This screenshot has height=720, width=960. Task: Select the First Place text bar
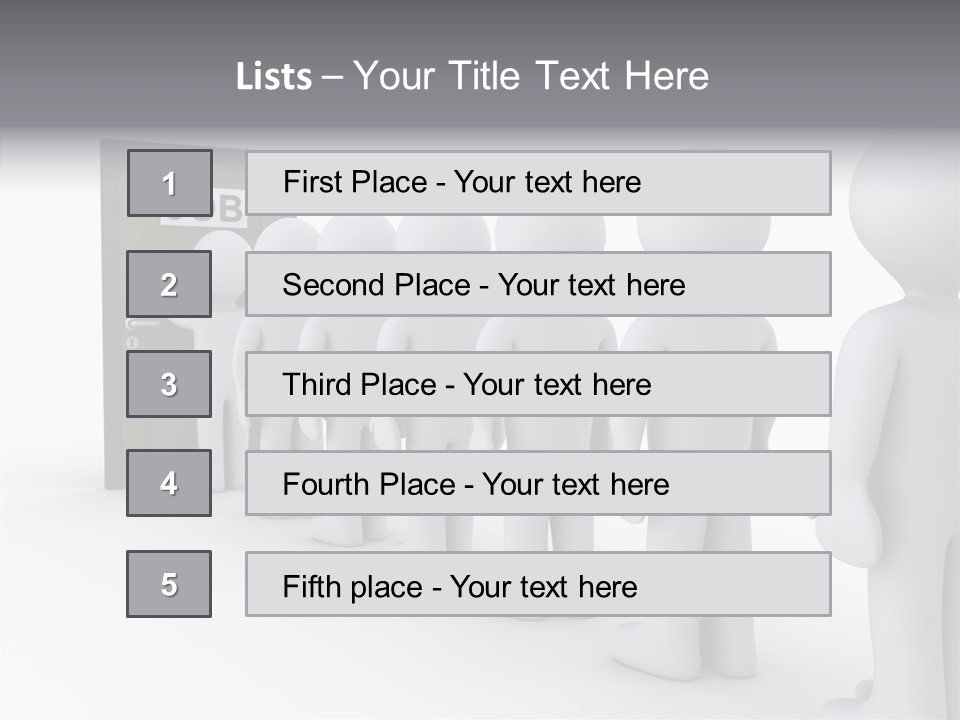coord(538,183)
